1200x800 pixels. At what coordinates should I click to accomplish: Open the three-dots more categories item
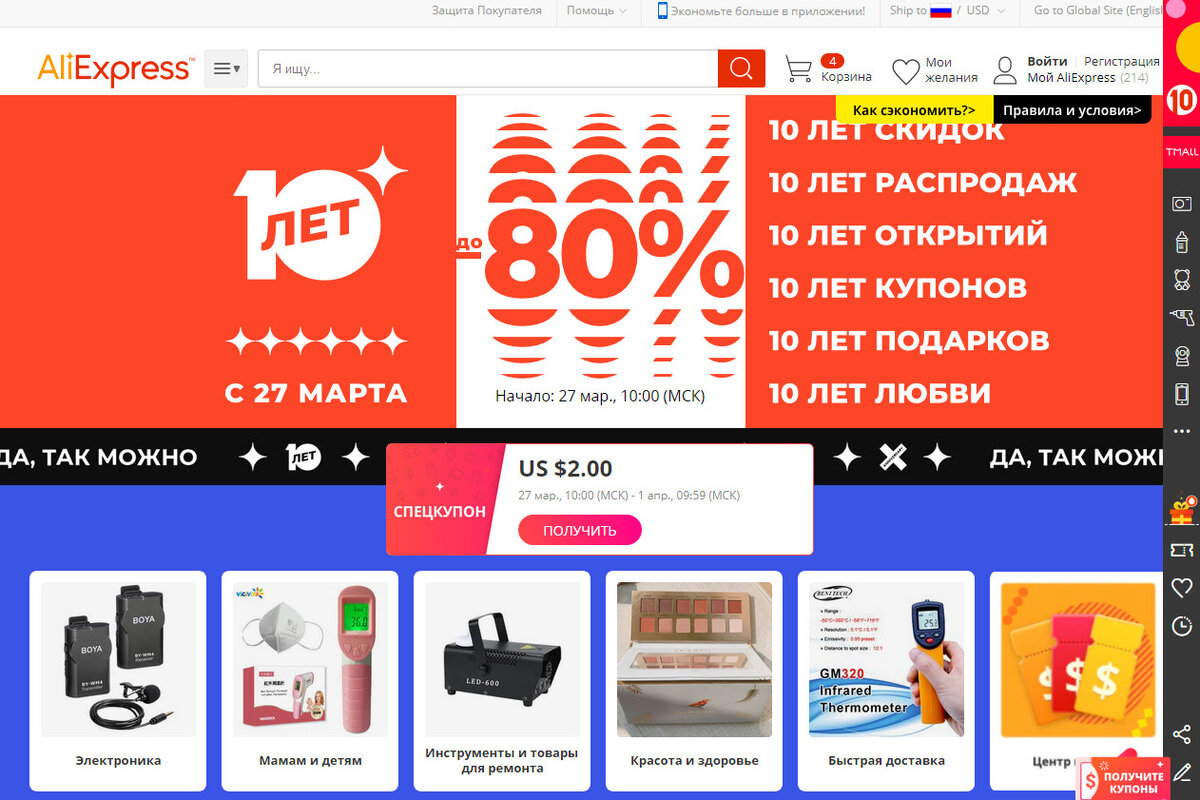1182,431
